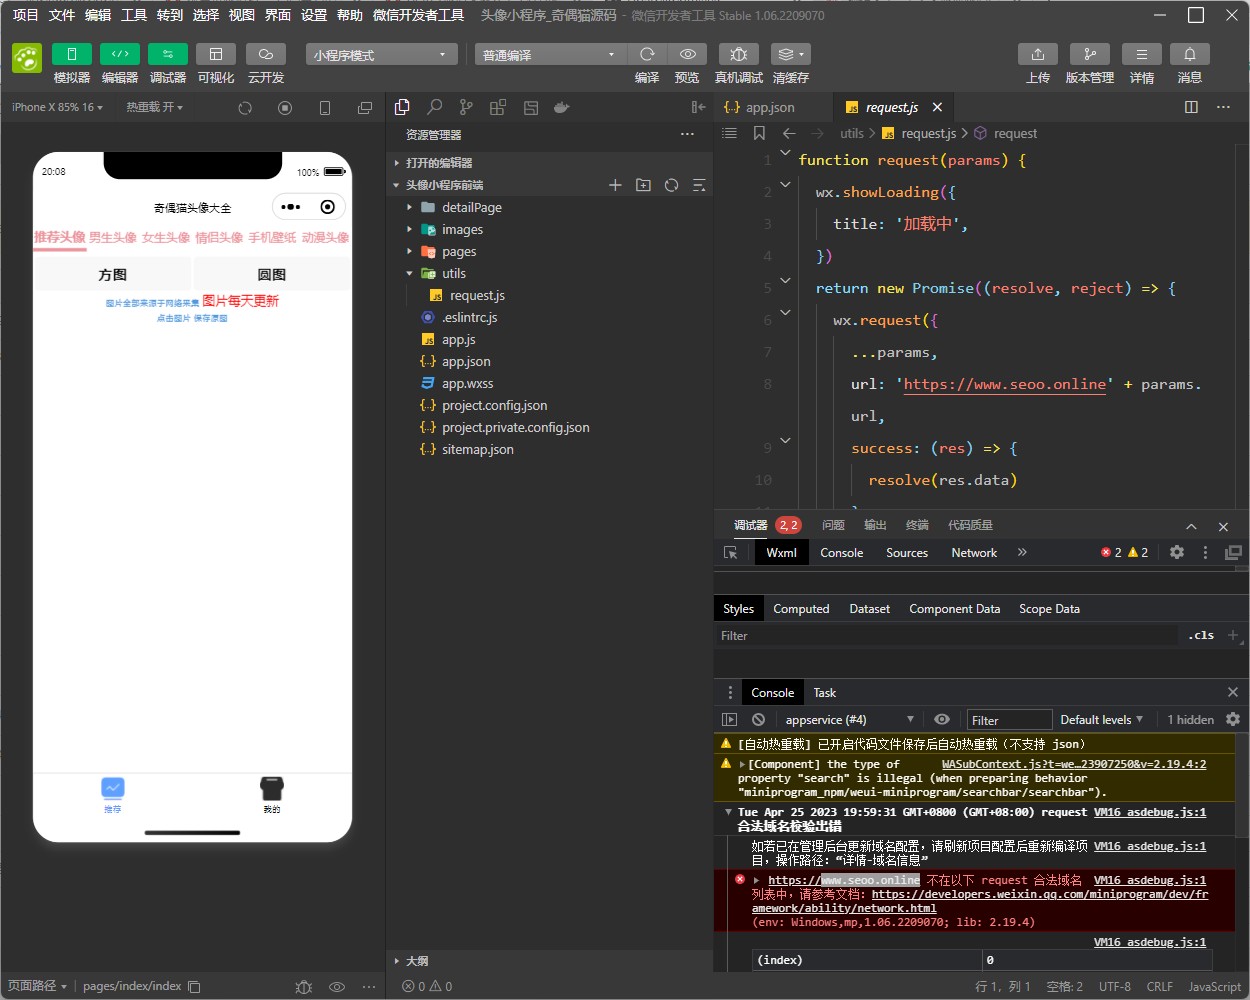Open the Computed styles tab
The width and height of the screenshot is (1250, 1000).
click(x=801, y=609)
